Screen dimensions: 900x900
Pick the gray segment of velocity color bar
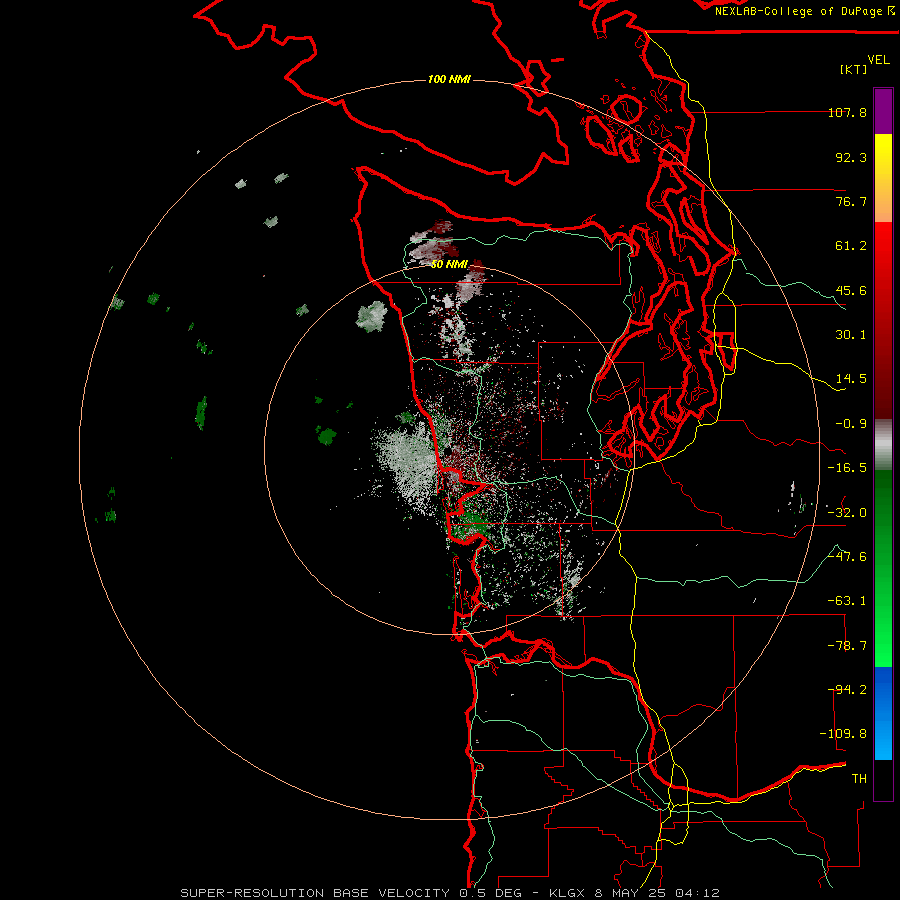pos(883,445)
